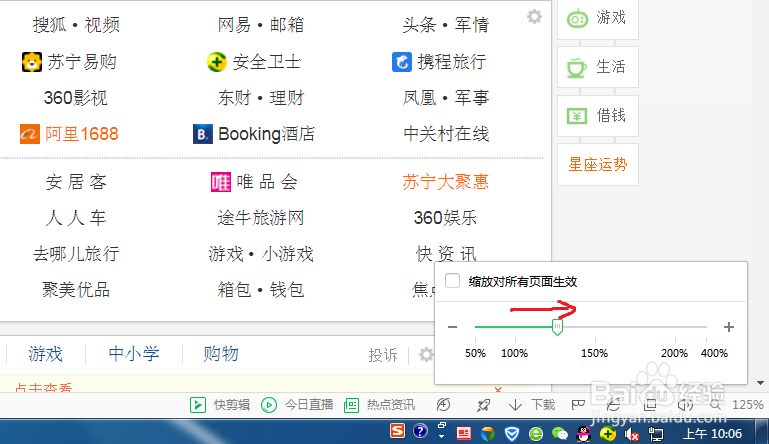Toggle page sound with the speaker icon
The image size is (769, 444).
pyautogui.click(x=685, y=405)
